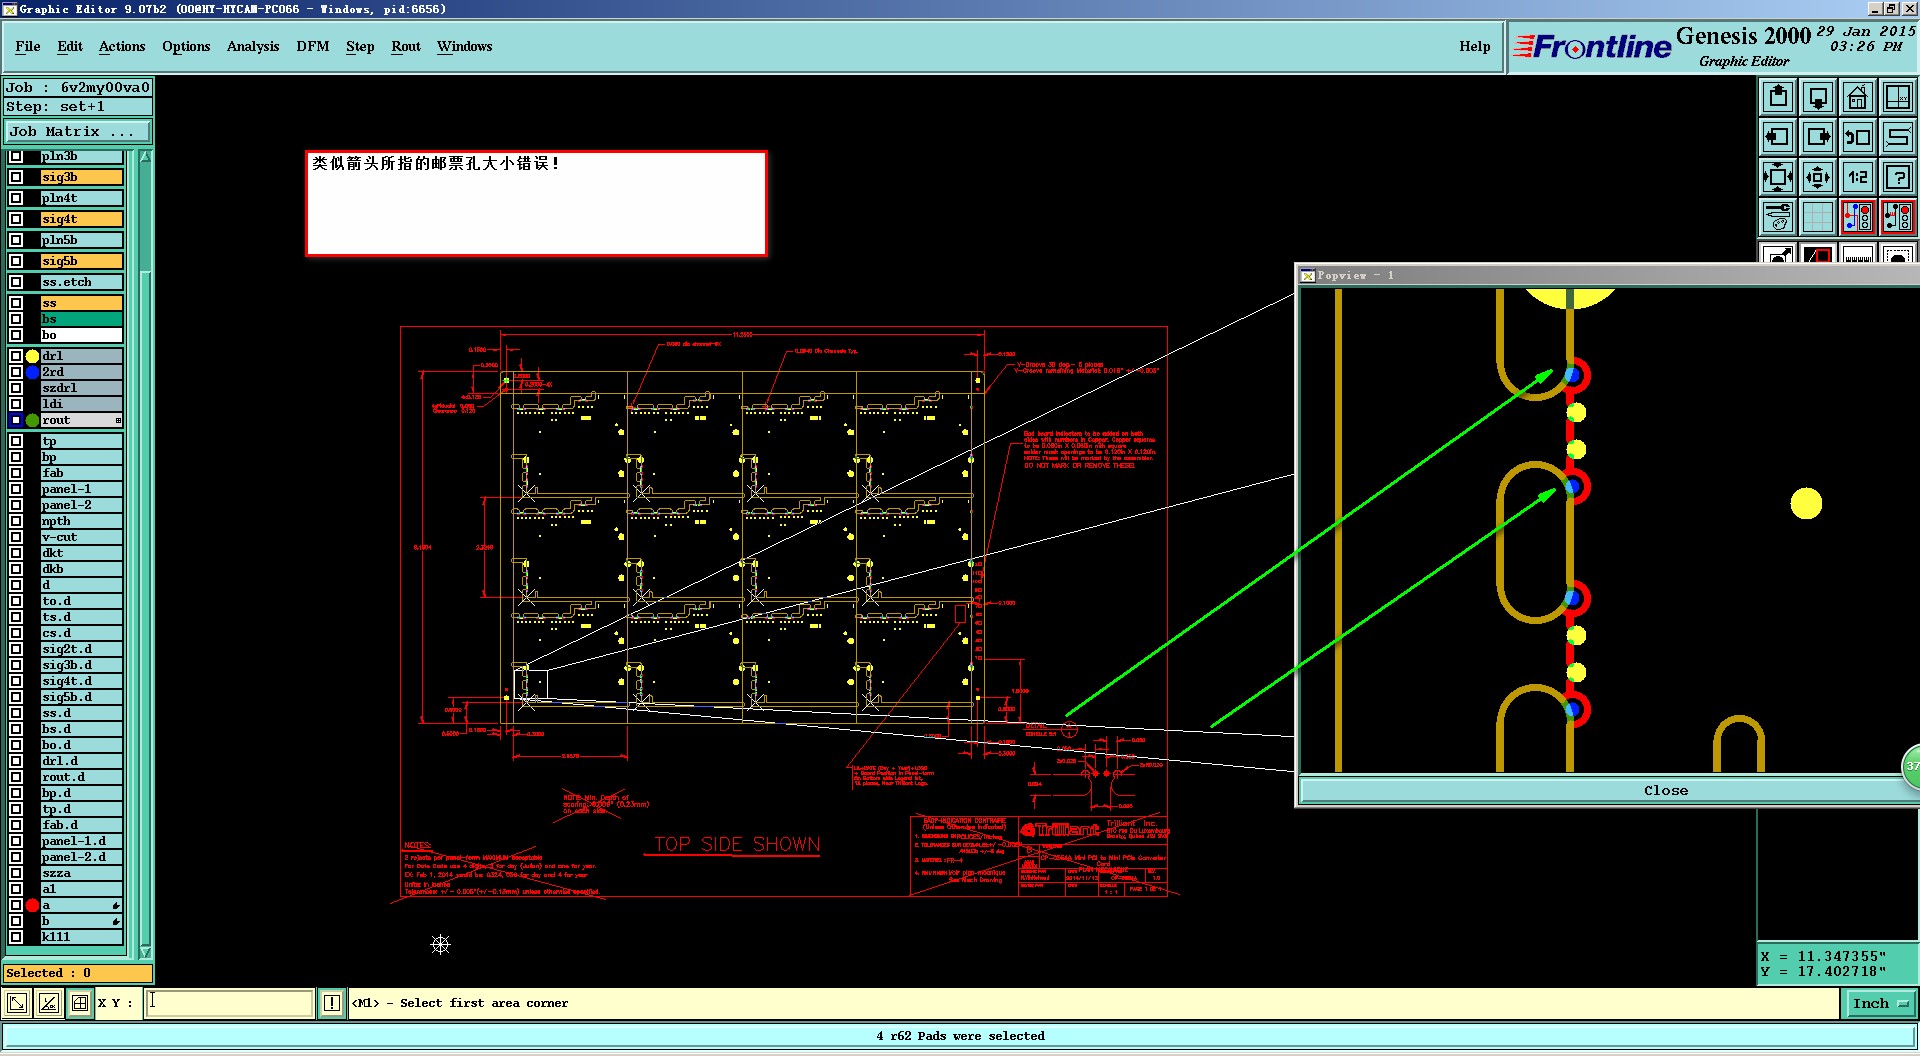The image size is (1920, 1056).
Task: Click the zoom in icon
Action: pos(1778,177)
